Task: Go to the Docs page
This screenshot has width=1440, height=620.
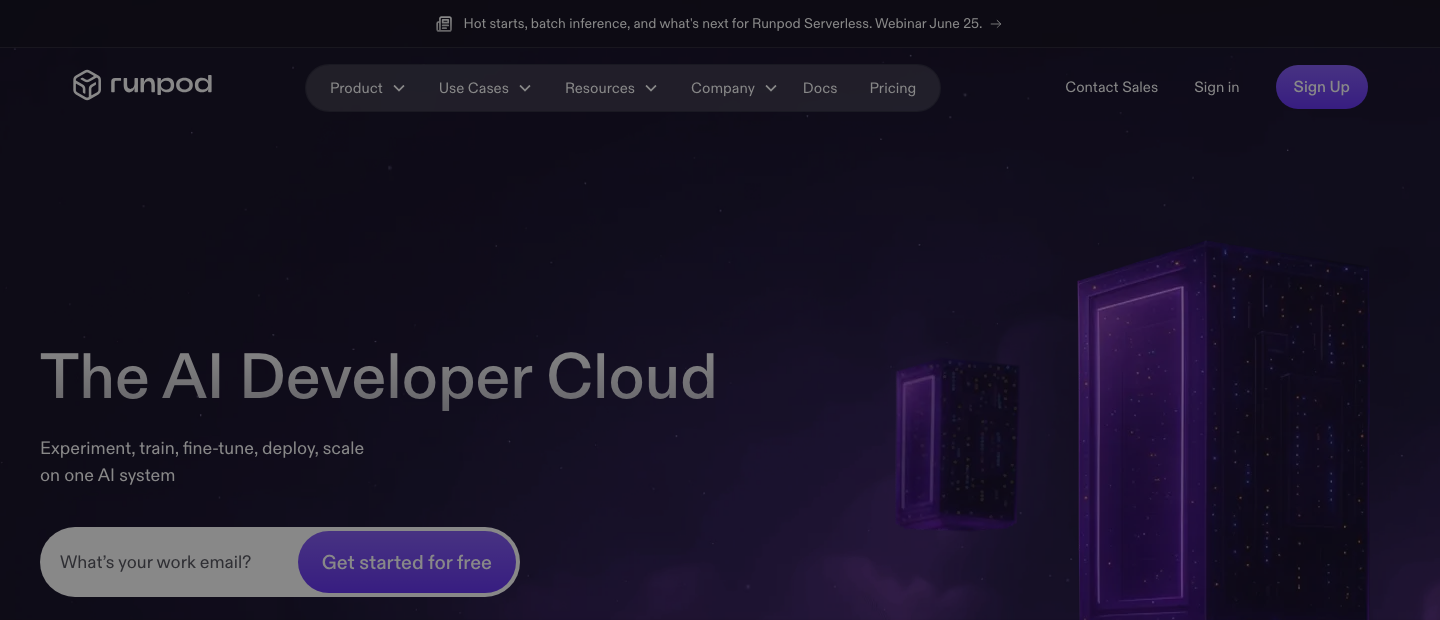Action: coord(820,88)
